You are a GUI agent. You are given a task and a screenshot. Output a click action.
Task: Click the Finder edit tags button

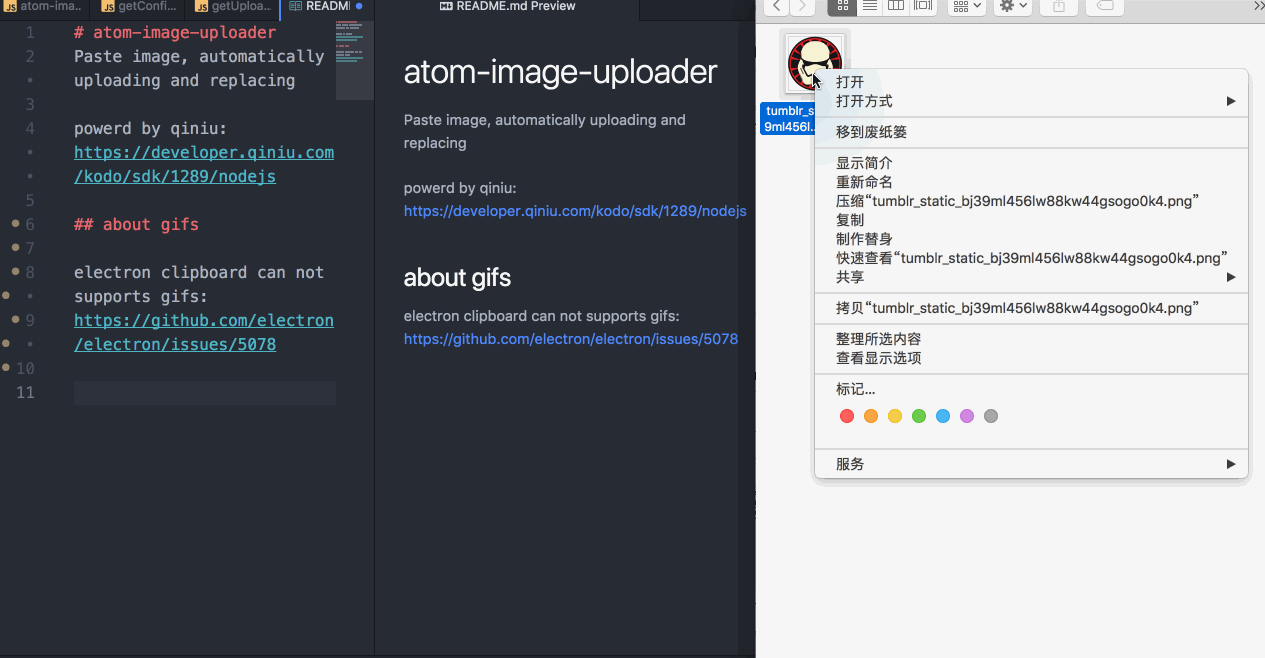[x=1105, y=7]
